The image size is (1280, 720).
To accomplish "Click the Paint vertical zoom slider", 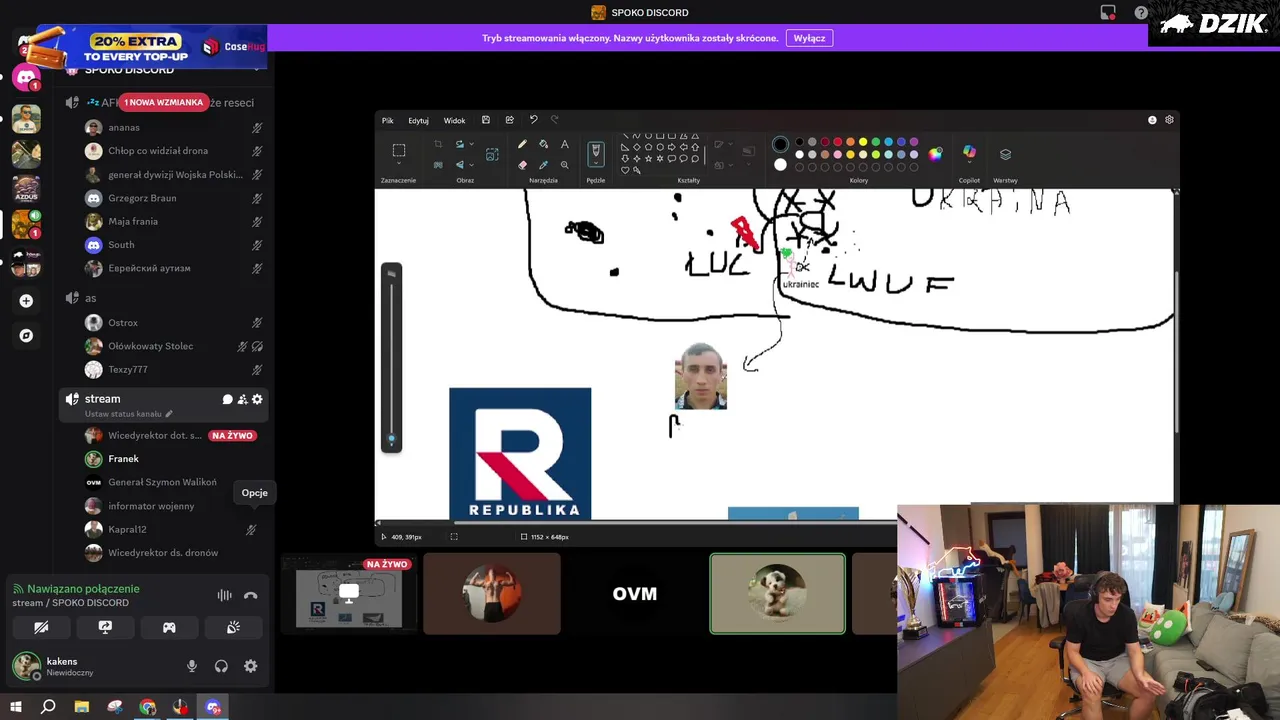I will click(391, 358).
